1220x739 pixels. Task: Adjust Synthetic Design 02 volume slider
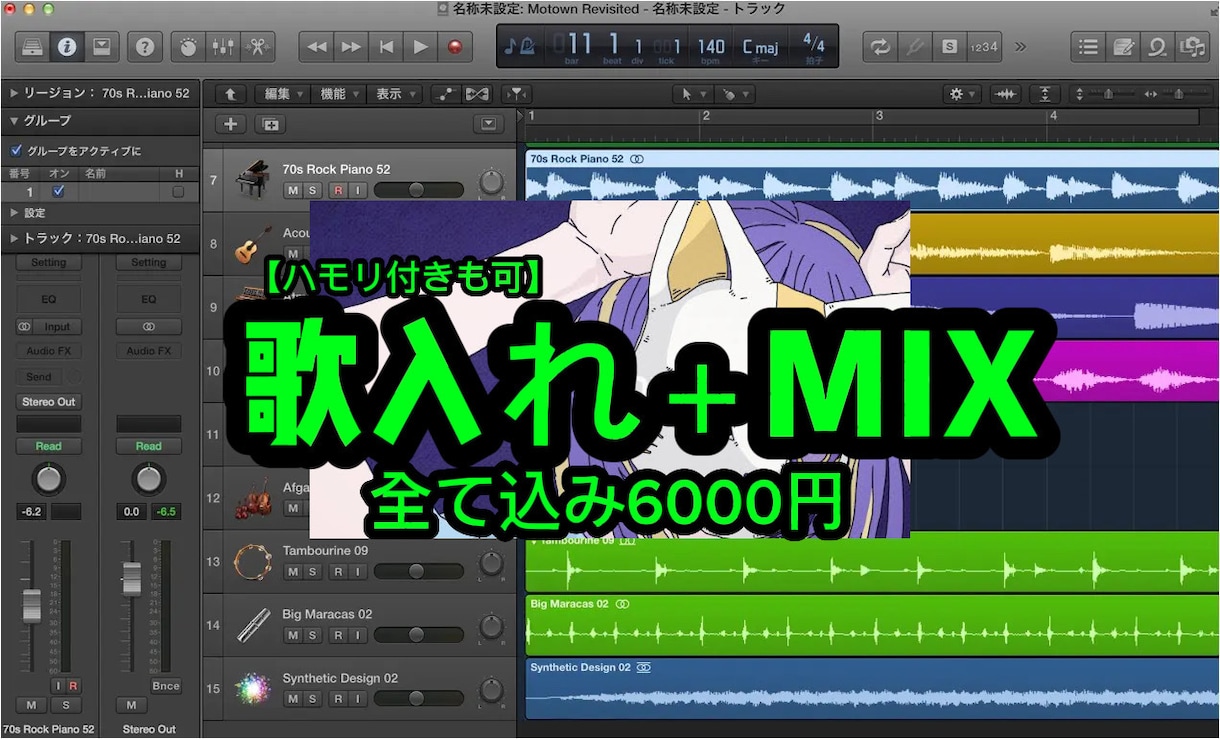point(418,698)
